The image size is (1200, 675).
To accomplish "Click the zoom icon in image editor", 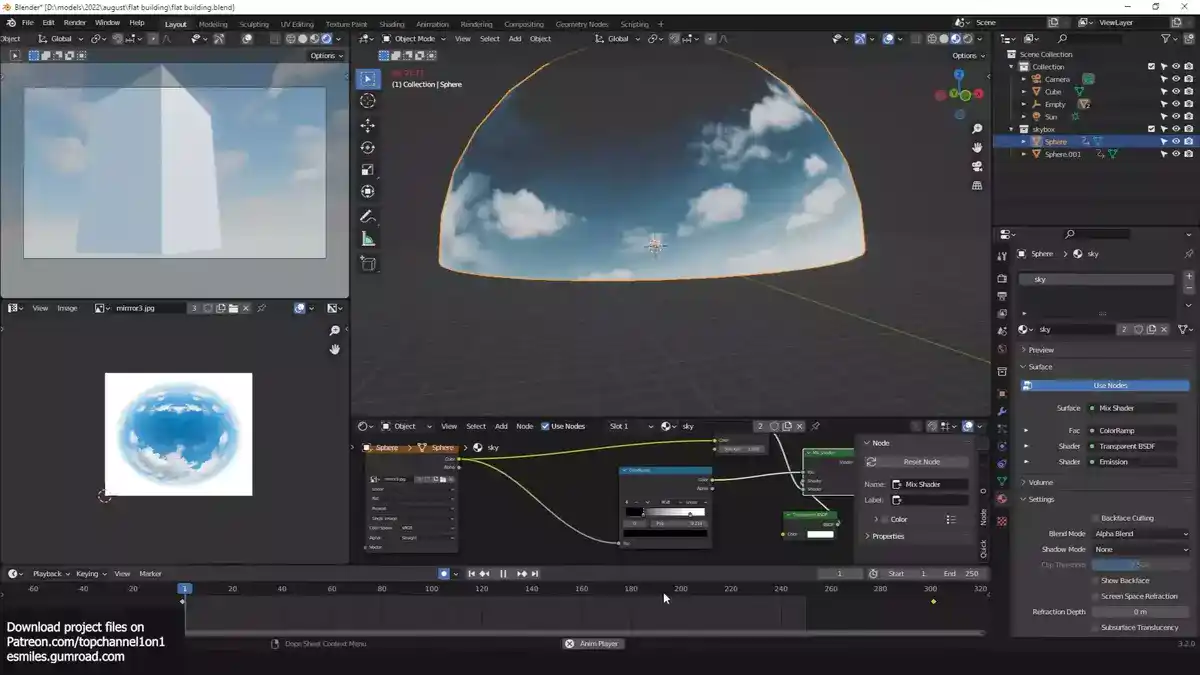I will click(335, 330).
